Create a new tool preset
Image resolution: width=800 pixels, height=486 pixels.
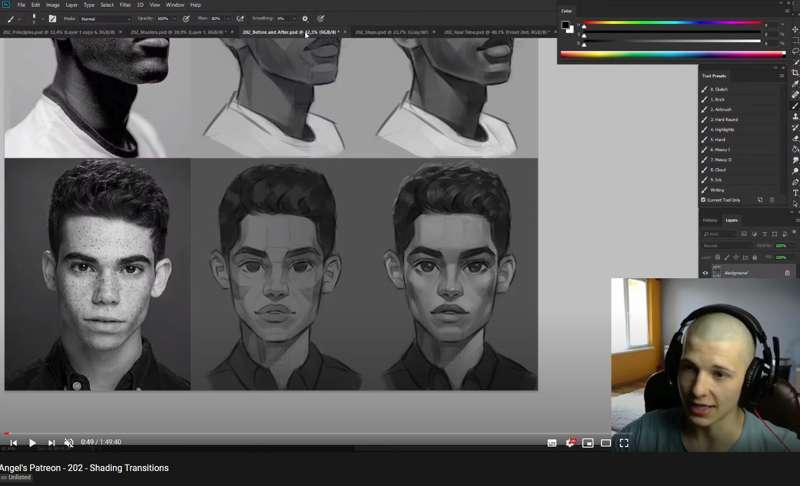pyautogui.click(x=760, y=200)
